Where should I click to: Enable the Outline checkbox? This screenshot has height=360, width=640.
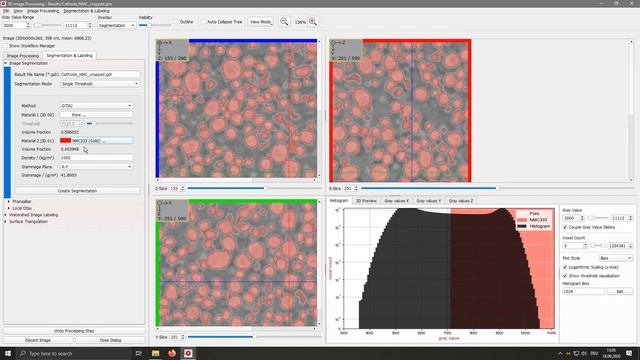coord(177,22)
